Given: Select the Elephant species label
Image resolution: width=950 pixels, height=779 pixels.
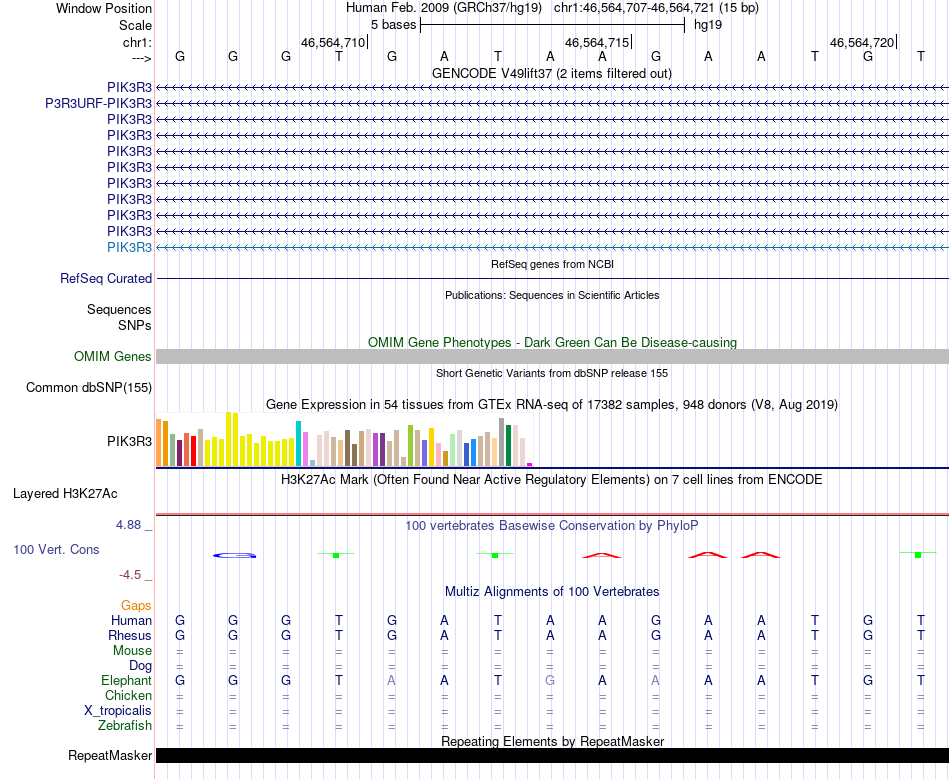Looking at the screenshot, I should click(126, 681).
